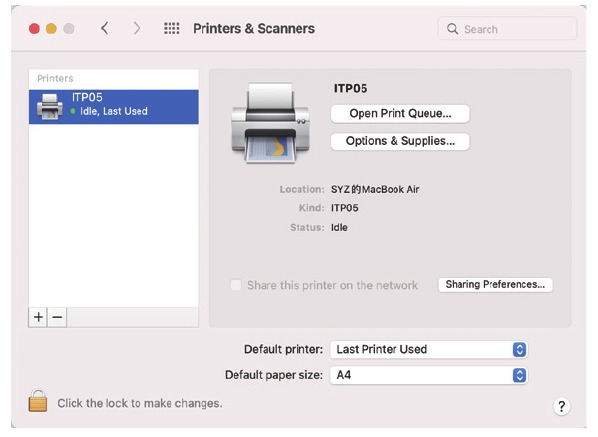Go back with the left chevron
The height and width of the screenshot is (437, 598).
coord(104,28)
